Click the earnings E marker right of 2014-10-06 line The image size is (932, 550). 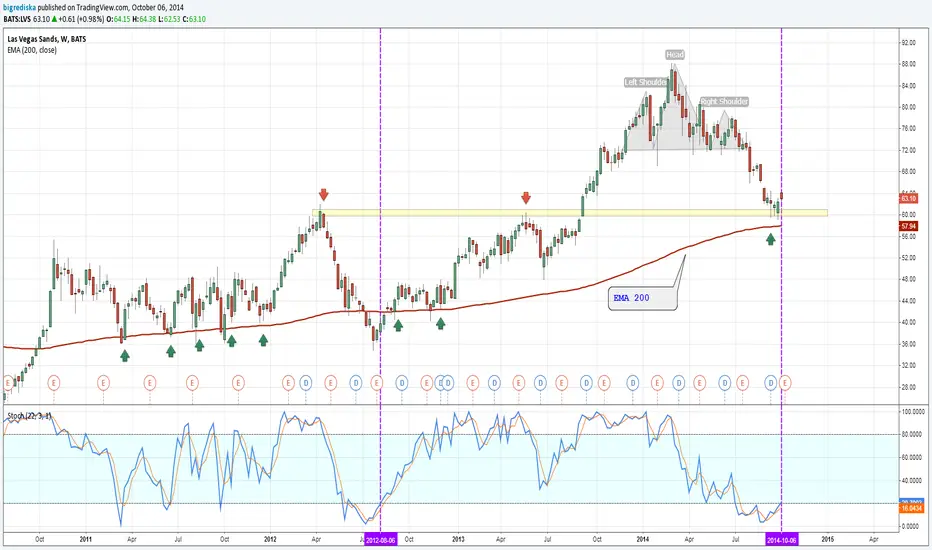click(785, 383)
